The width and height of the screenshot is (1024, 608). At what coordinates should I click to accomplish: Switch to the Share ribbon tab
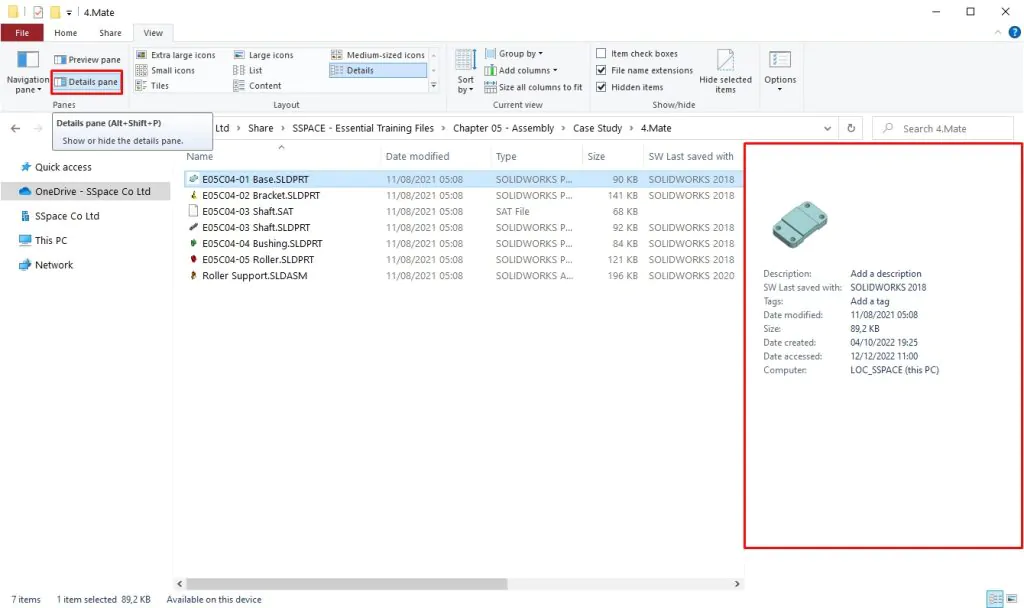110,33
